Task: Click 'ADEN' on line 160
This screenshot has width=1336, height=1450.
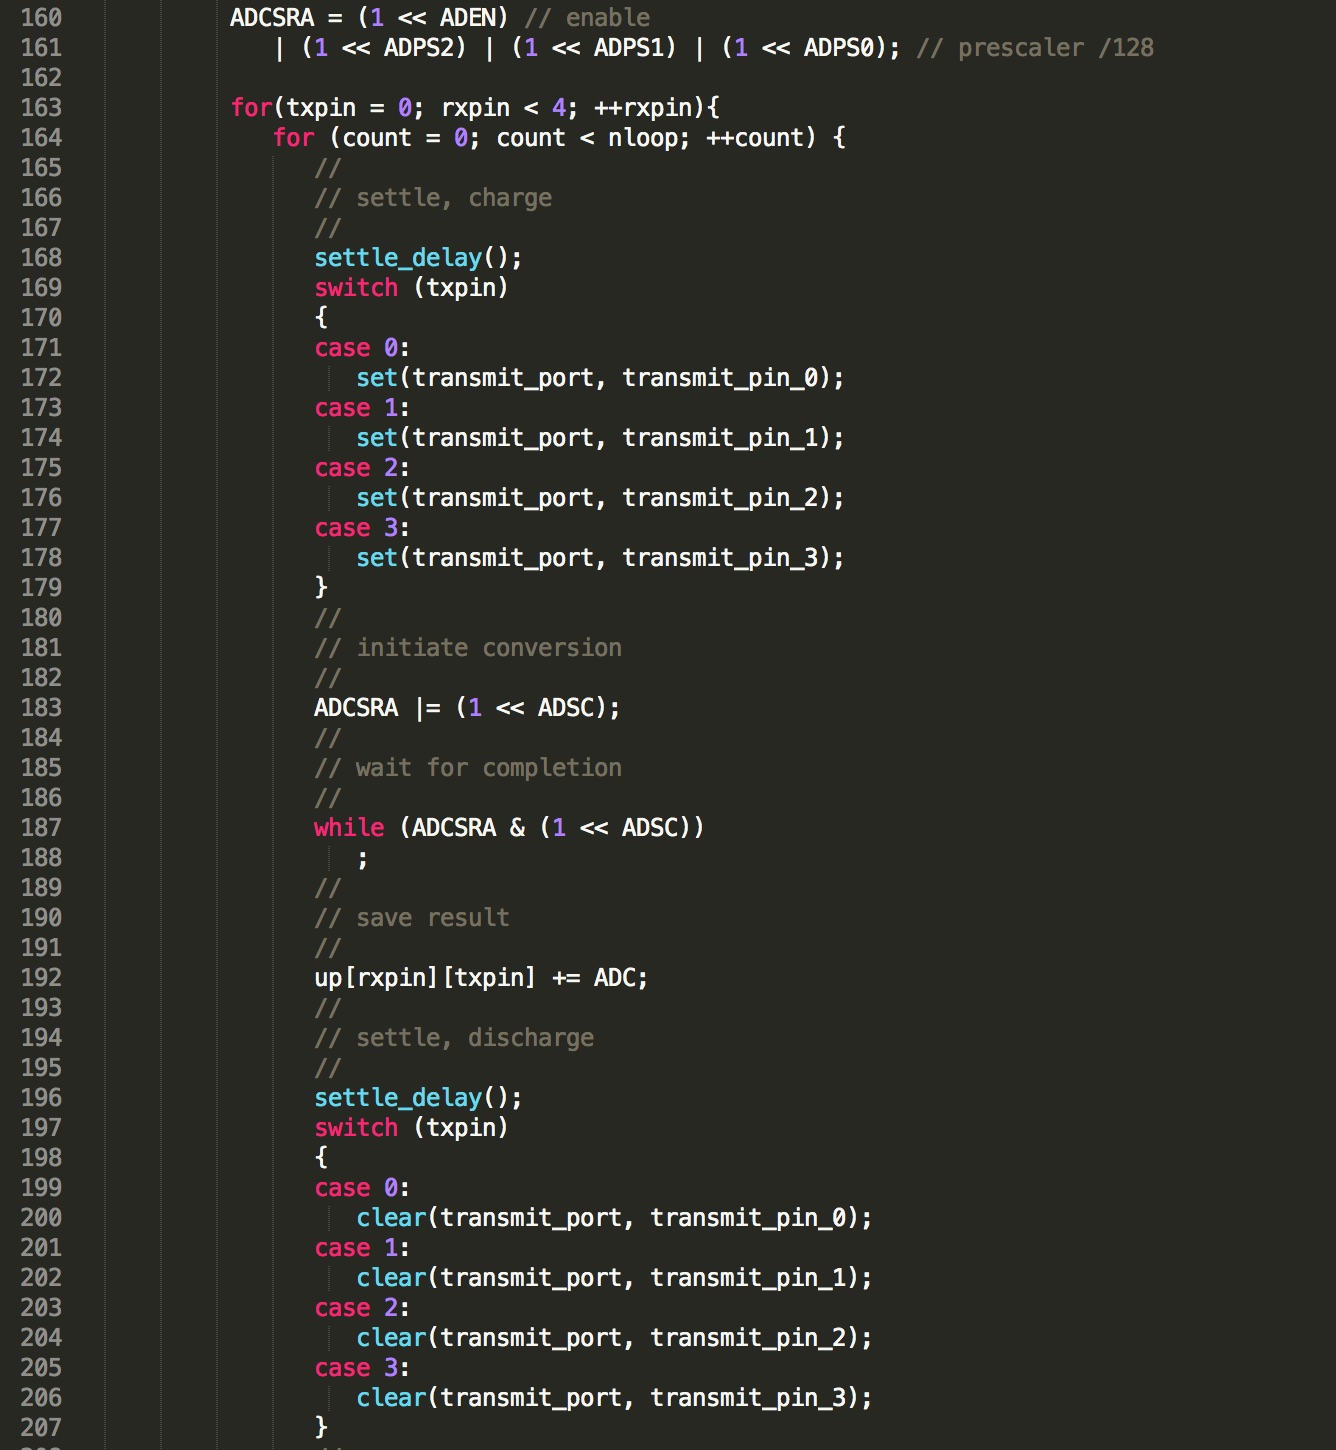Action: tap(468, 18)
